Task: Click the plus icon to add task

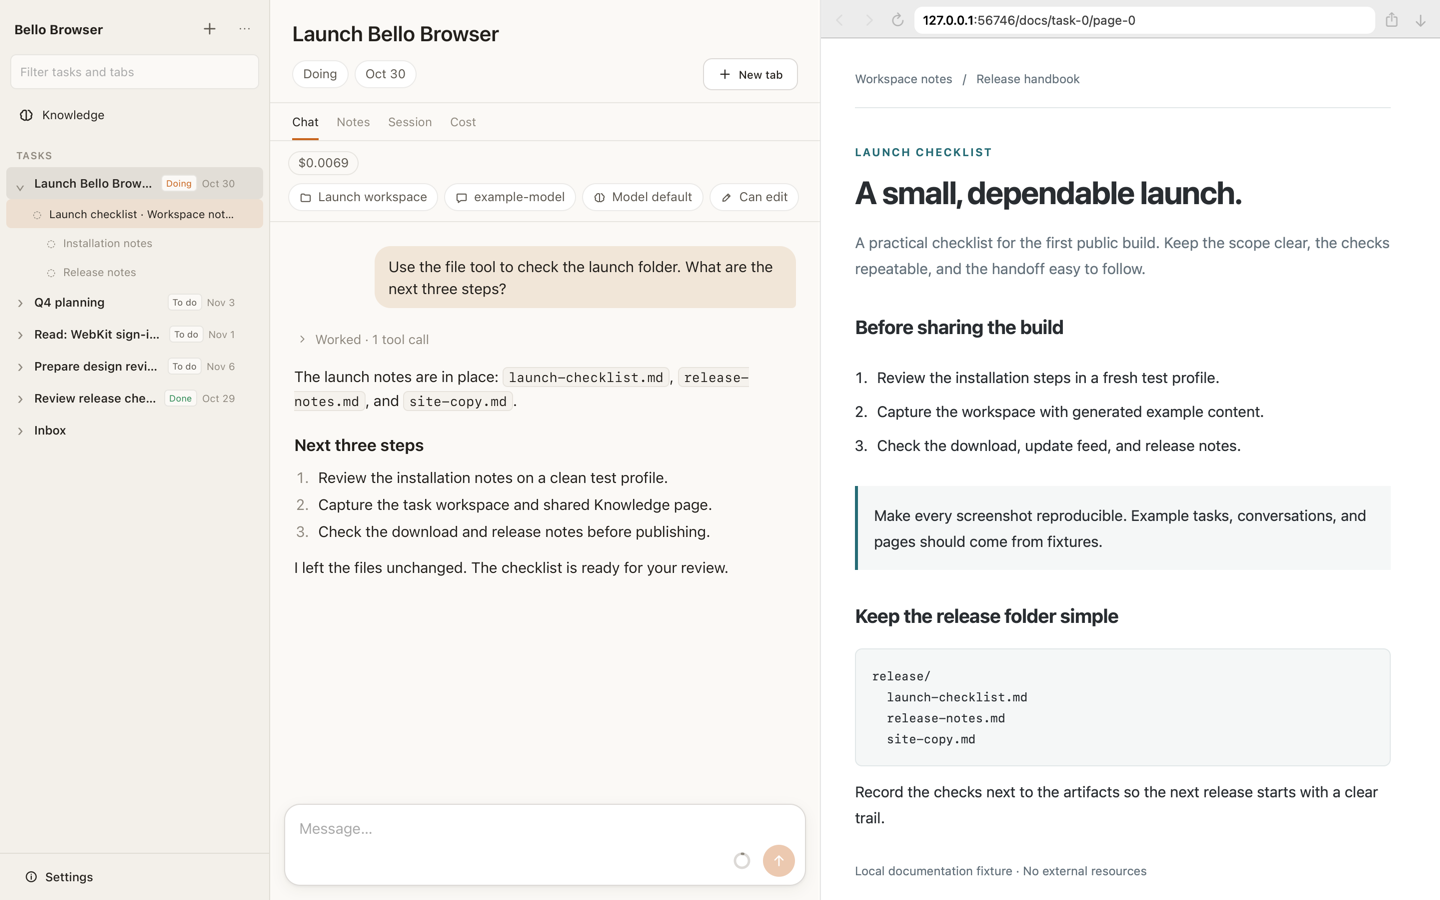Action: [209, 29]
